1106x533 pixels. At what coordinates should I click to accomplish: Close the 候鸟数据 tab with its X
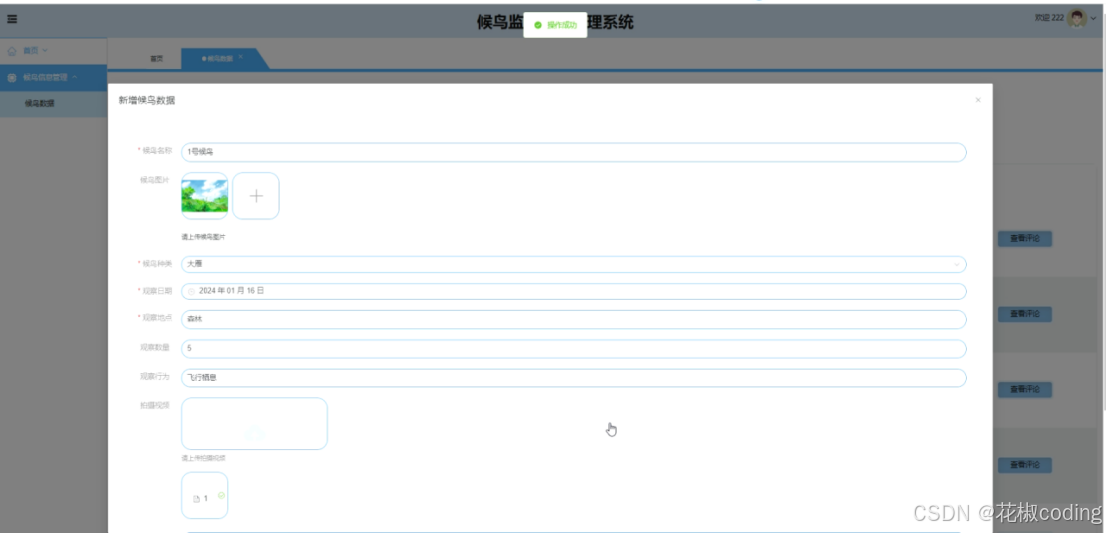(241, 56)
